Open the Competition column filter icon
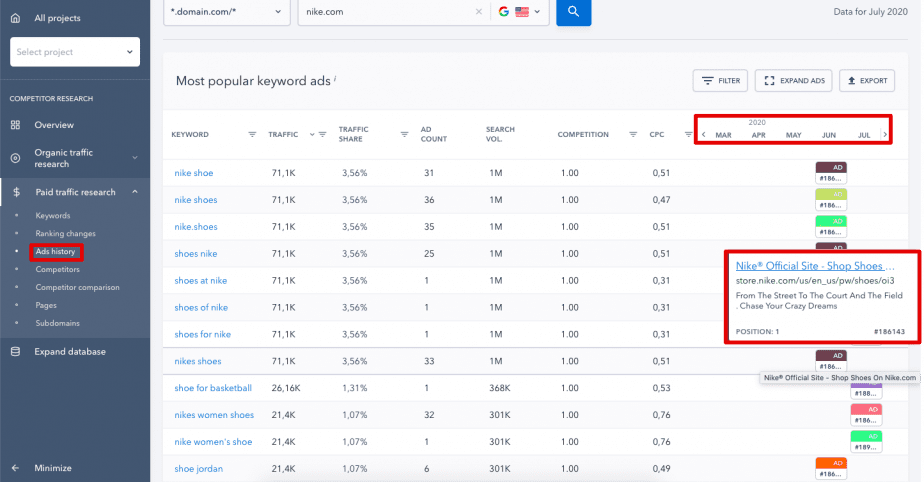This screenshot has width=924, height=482. pos(633,134)
